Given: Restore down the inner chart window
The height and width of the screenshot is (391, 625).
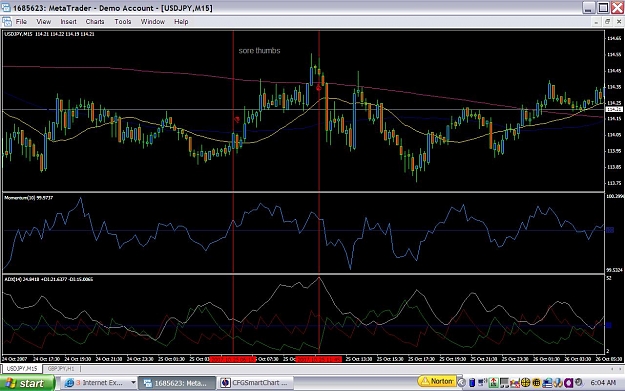Looking at the screenshot, I should point(608,22).
